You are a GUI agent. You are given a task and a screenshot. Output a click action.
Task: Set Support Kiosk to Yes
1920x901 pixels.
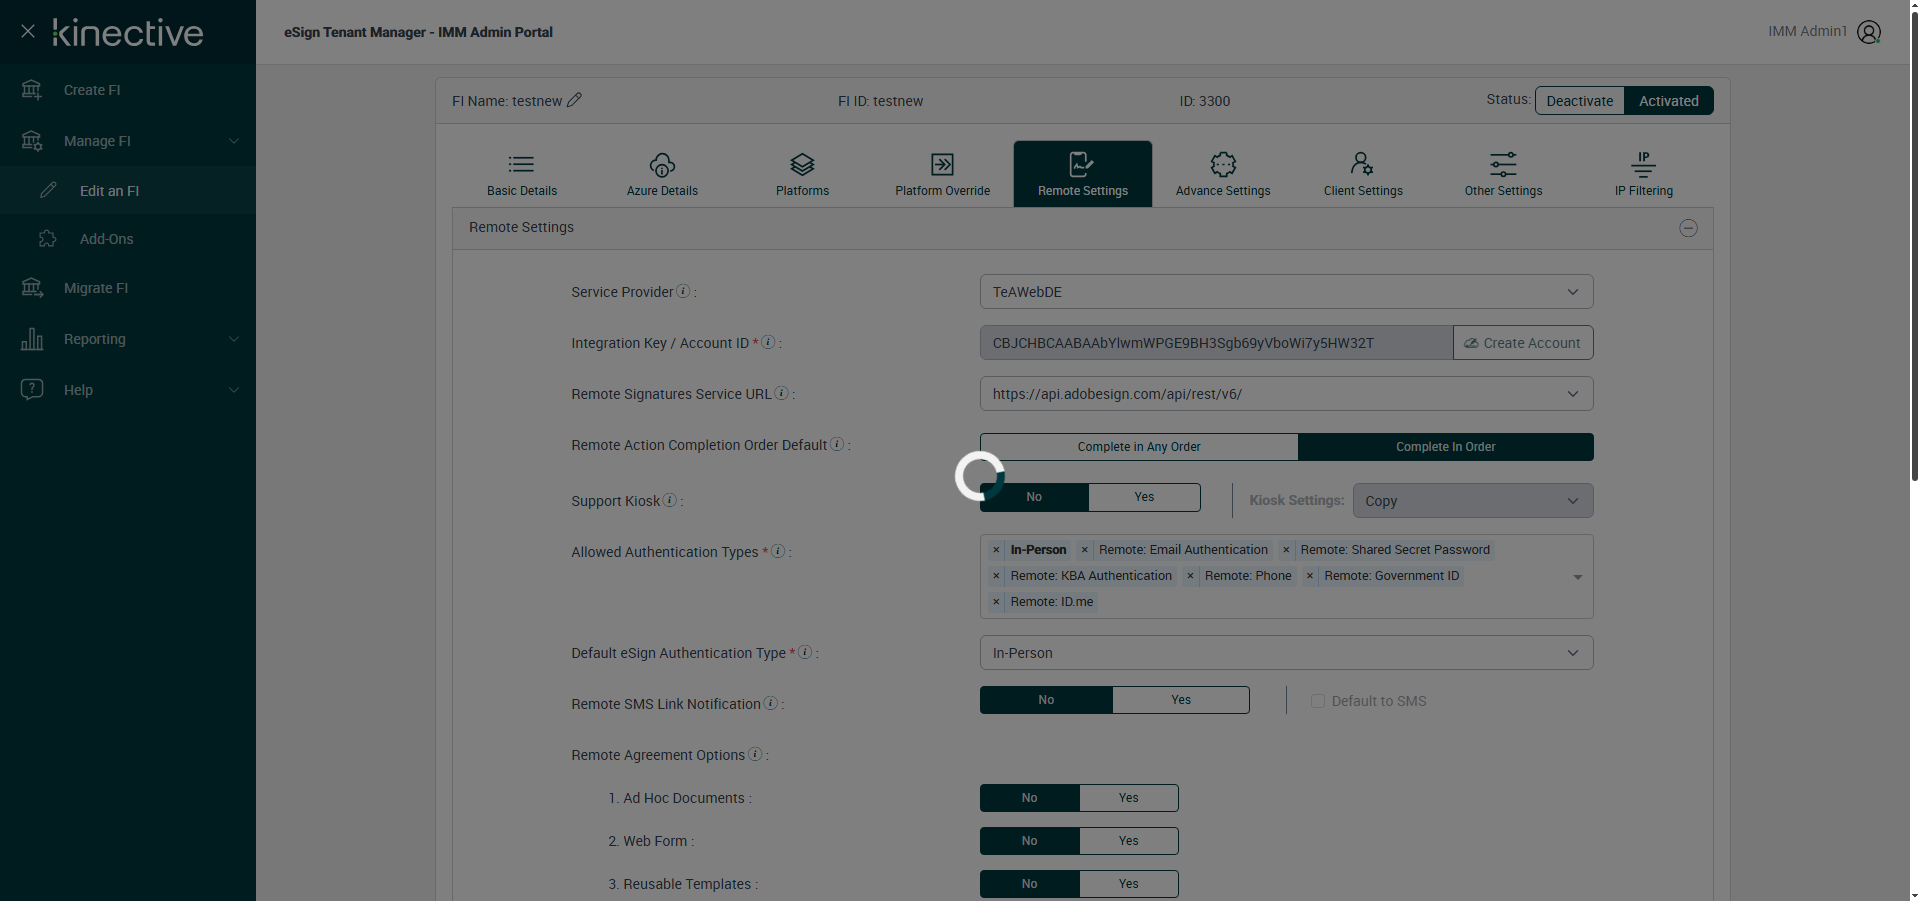tap(1144, 497)
